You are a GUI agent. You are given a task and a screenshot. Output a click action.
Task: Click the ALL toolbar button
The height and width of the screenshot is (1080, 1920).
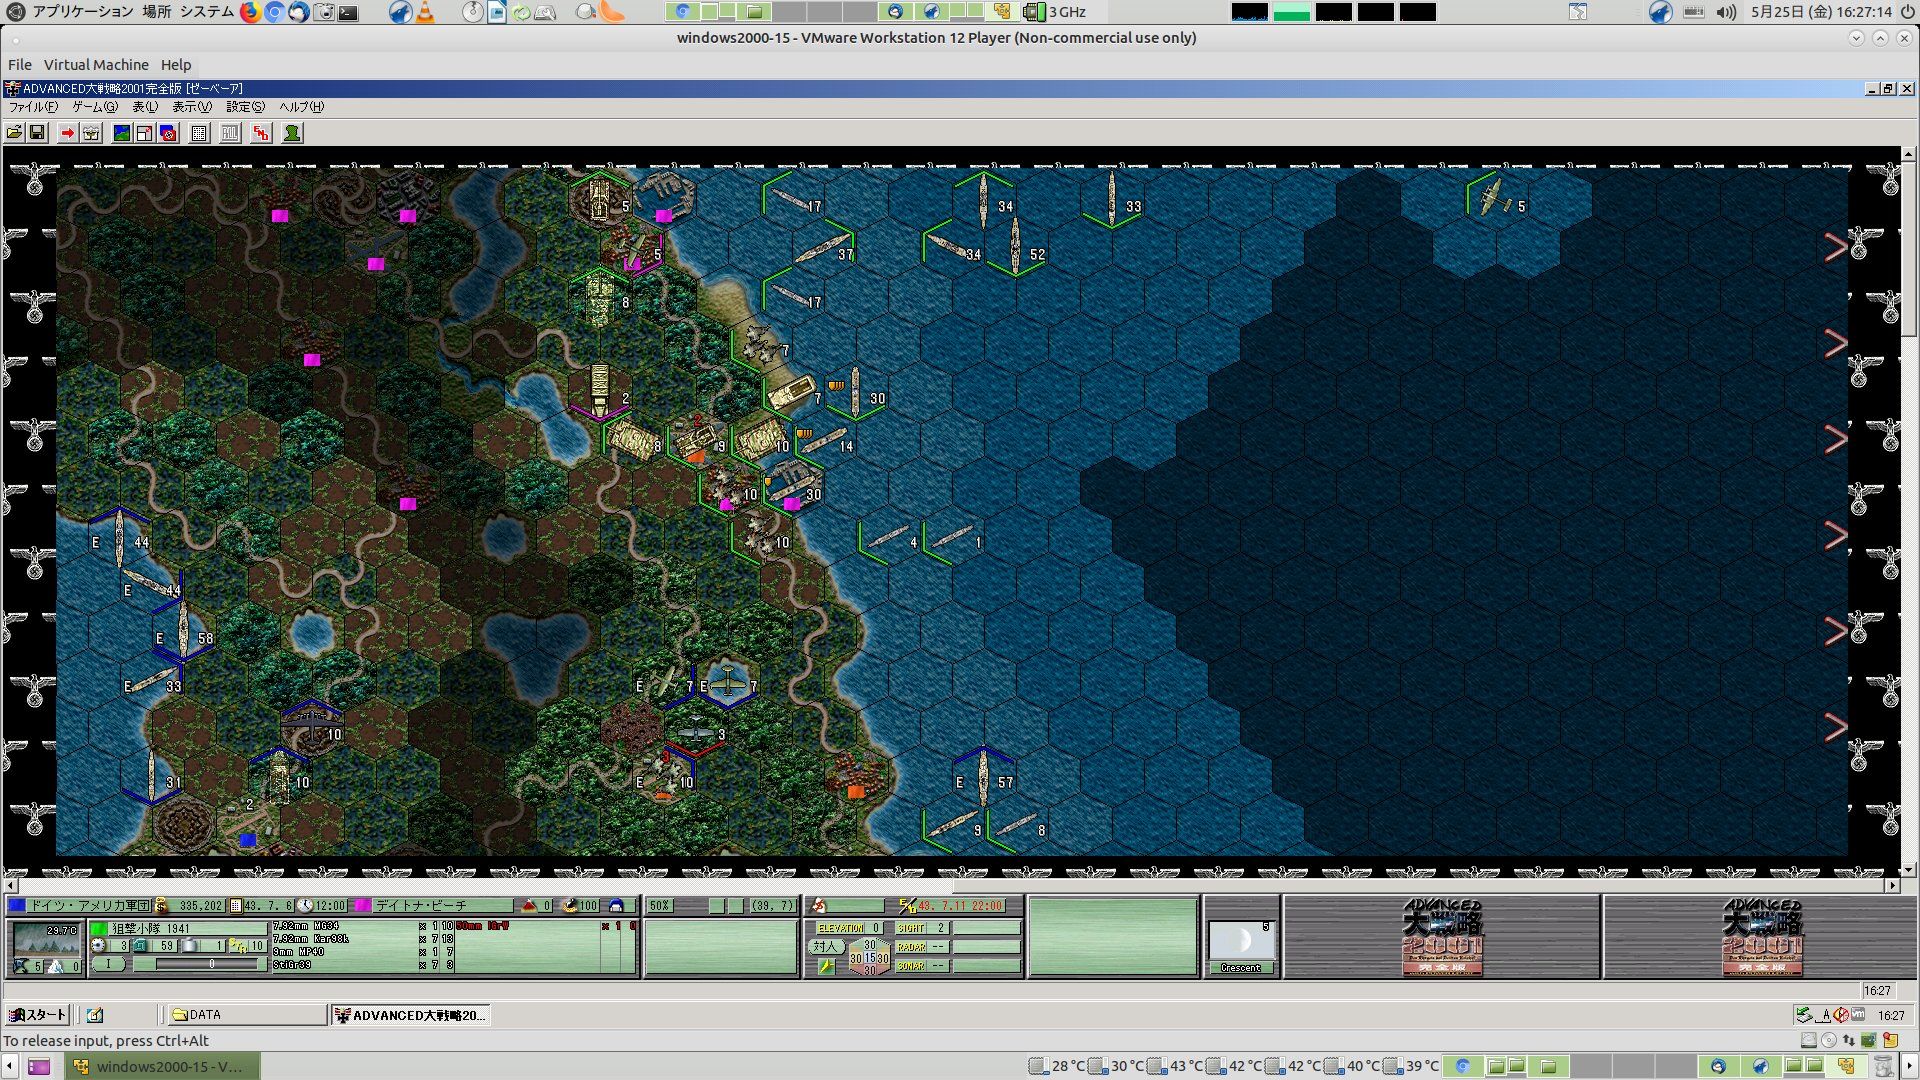(230, 133)
